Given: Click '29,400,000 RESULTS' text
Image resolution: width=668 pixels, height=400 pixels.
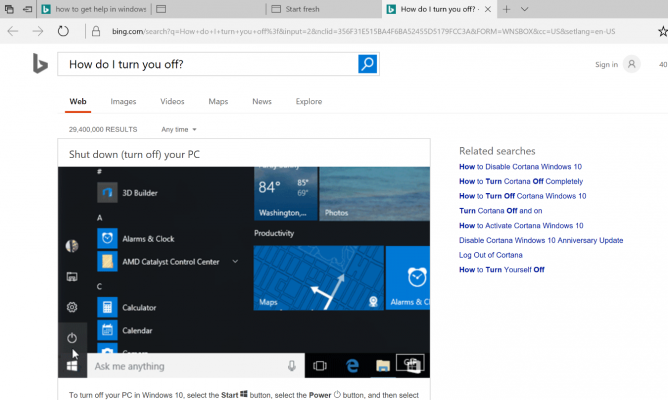Looking at the screenshot, I should 103,129.
